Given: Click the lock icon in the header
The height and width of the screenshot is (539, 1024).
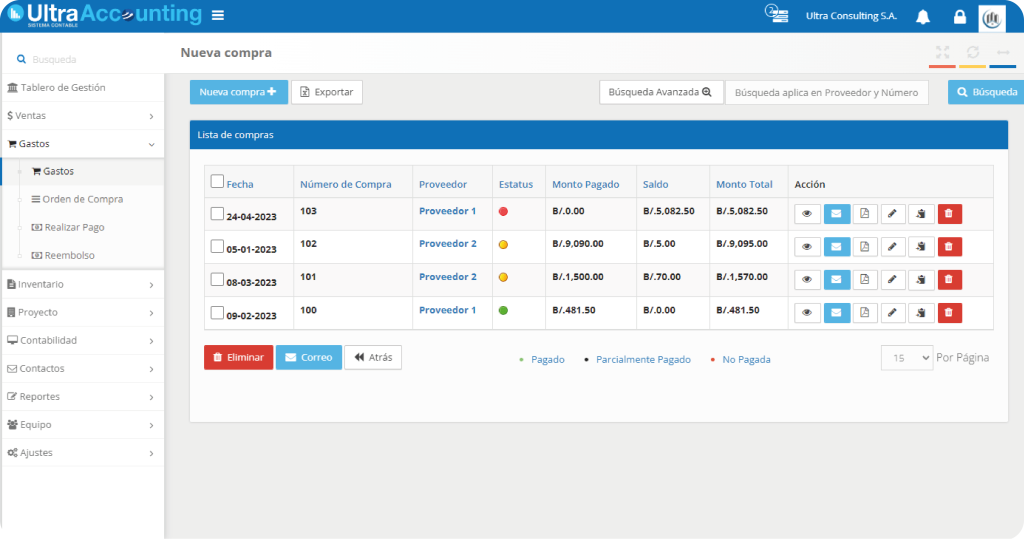Looking at the screenshot, I should coord(959,17).
